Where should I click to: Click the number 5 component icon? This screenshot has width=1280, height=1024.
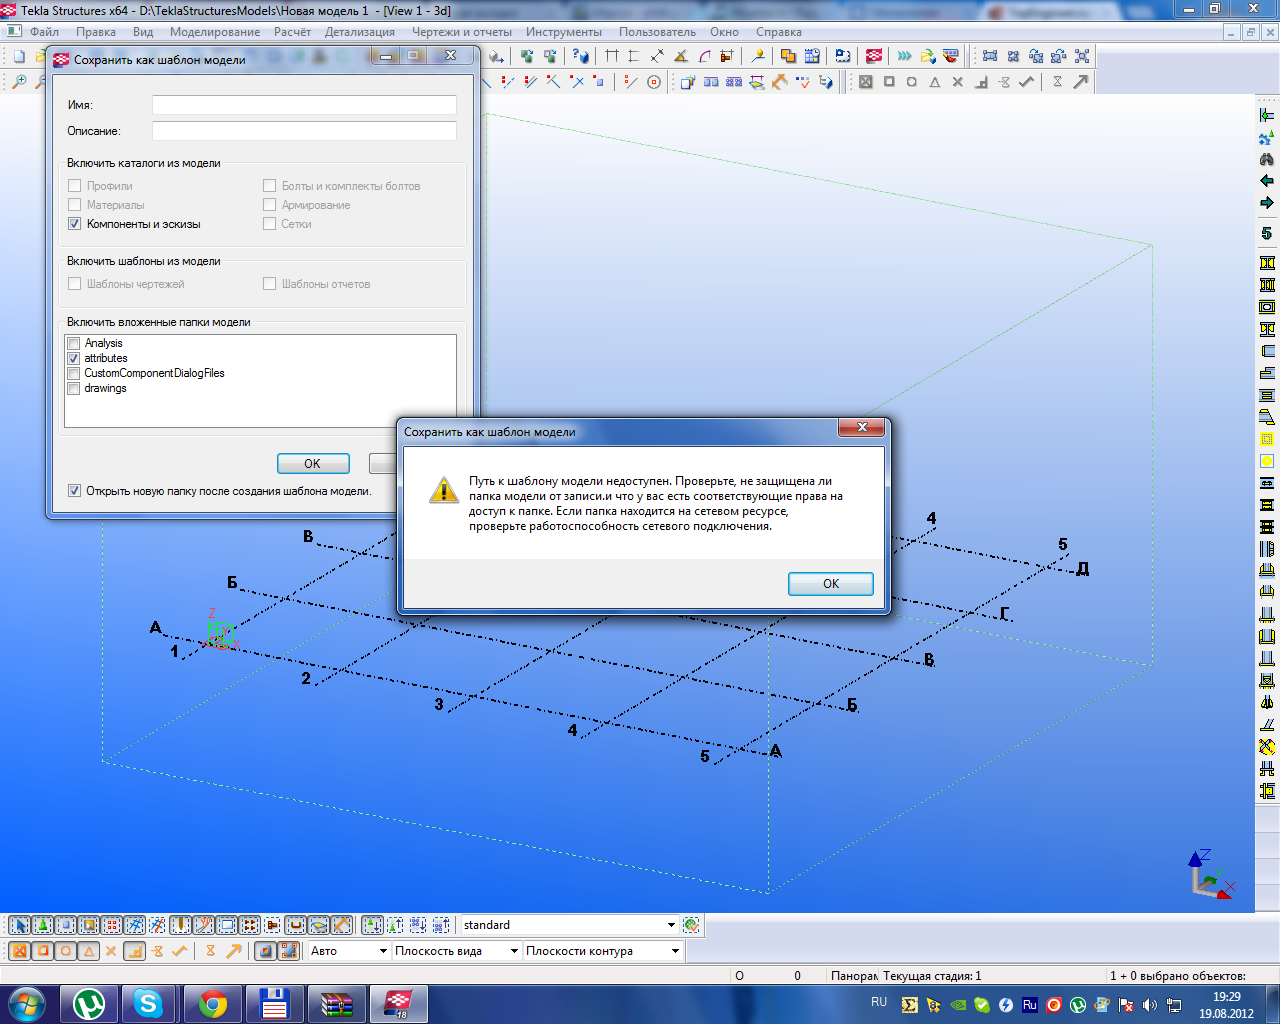[1267, 233]
